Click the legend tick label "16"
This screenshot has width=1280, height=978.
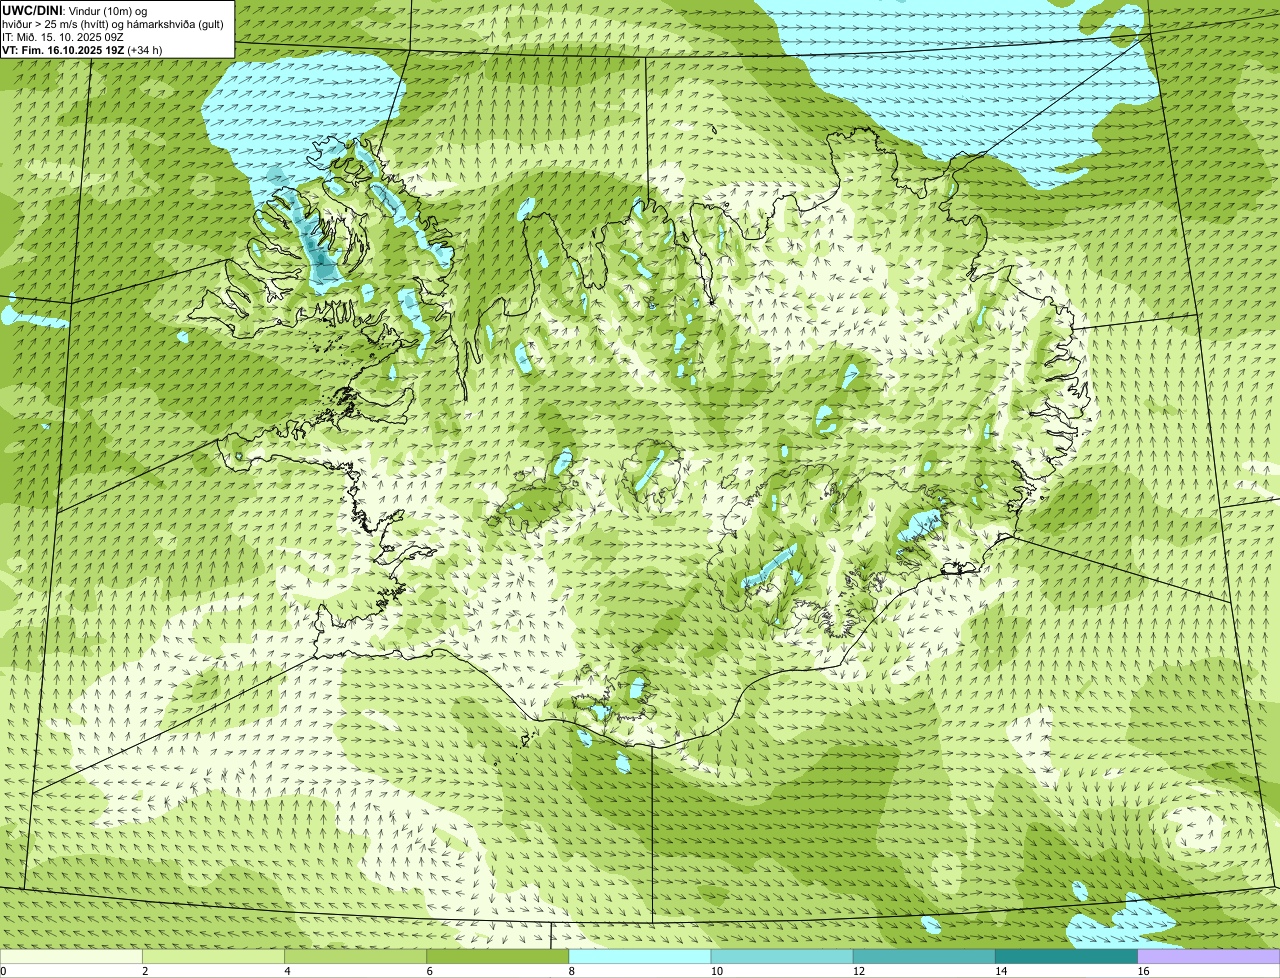1143,971
